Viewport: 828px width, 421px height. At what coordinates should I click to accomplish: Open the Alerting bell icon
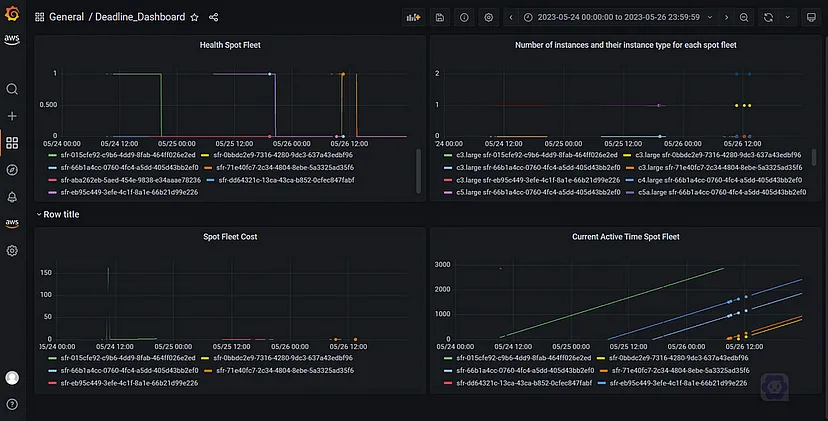[x=12, y=197]
